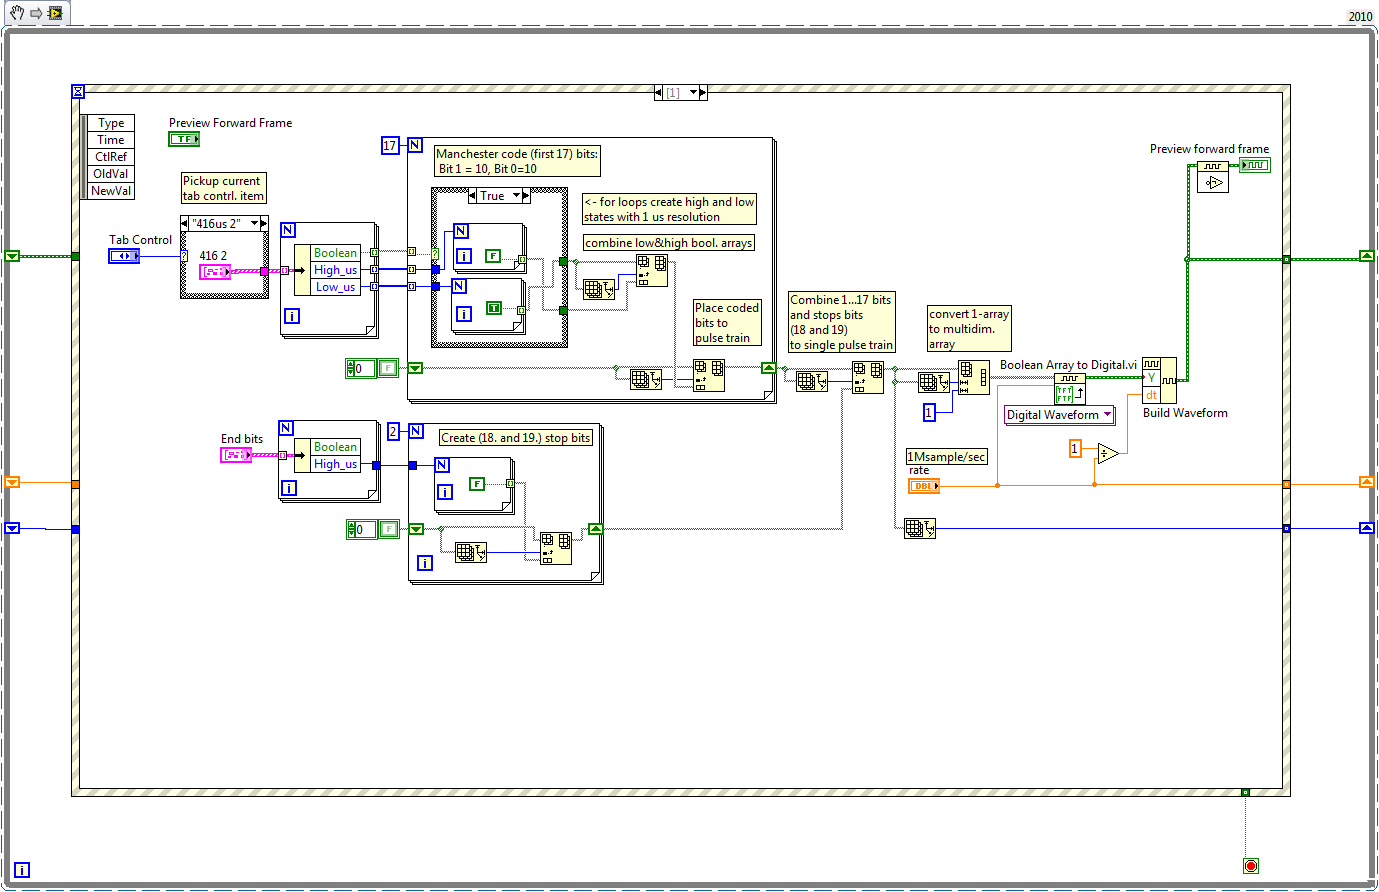Screen dimensions: 1379x892
Task: Click the loop count constant 2
Action: click(x=393, y=431)
